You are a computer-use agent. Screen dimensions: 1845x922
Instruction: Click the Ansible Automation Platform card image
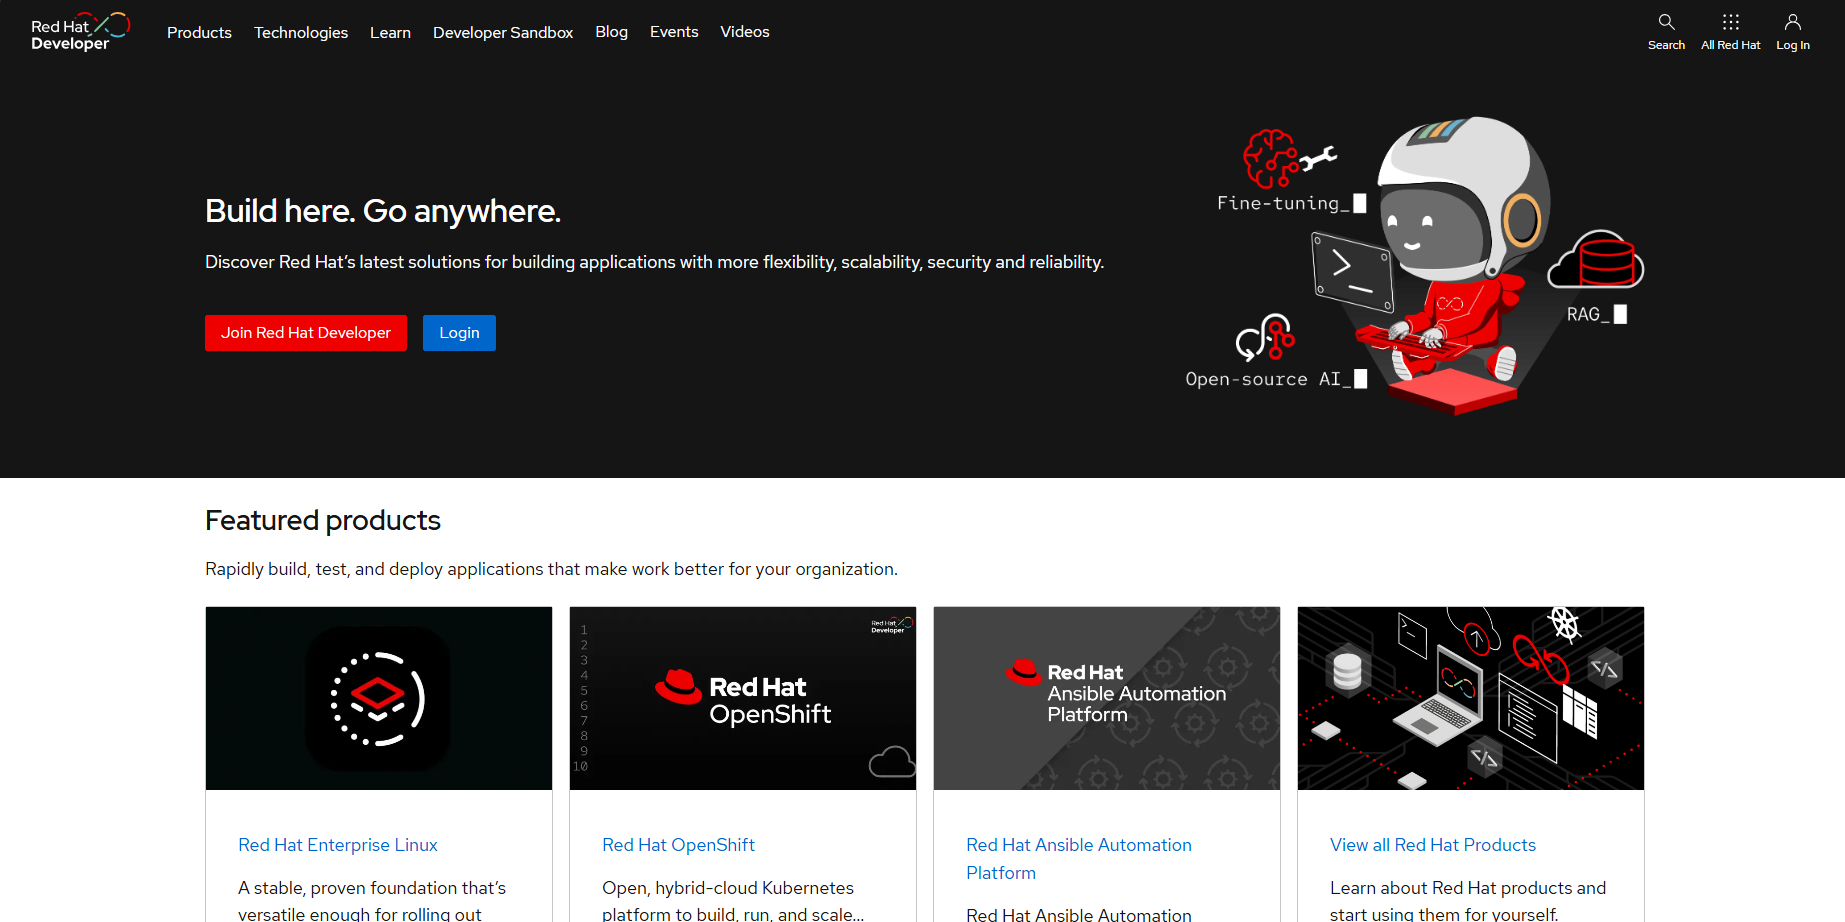coord(1107,698)
